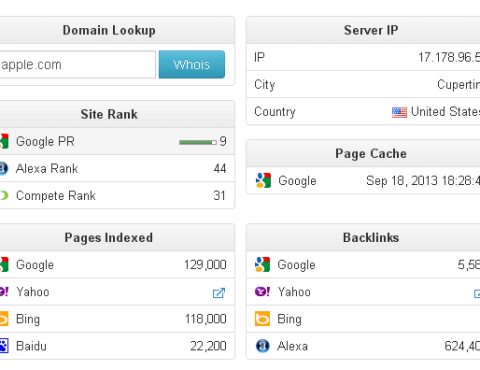Click the United States flag icon
This screenshot has height=370, width=480.
[x=399, y=112]
